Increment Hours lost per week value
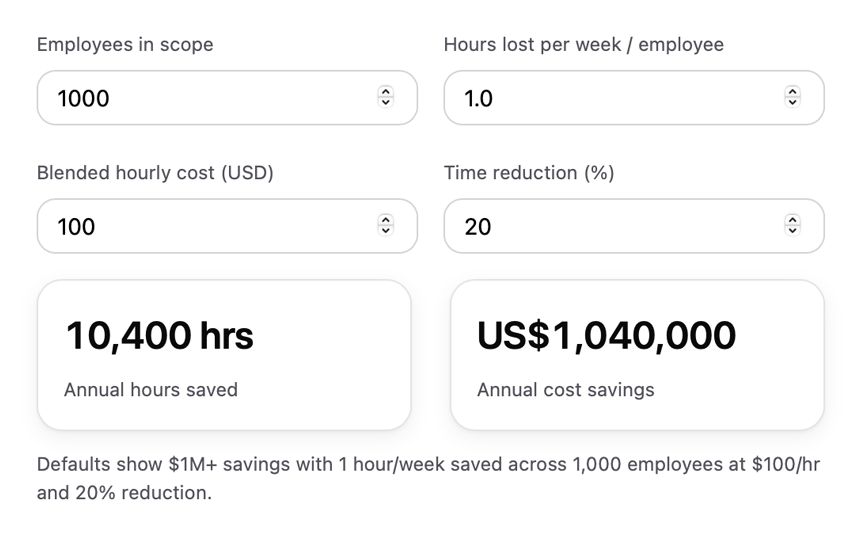 point(793,92)
